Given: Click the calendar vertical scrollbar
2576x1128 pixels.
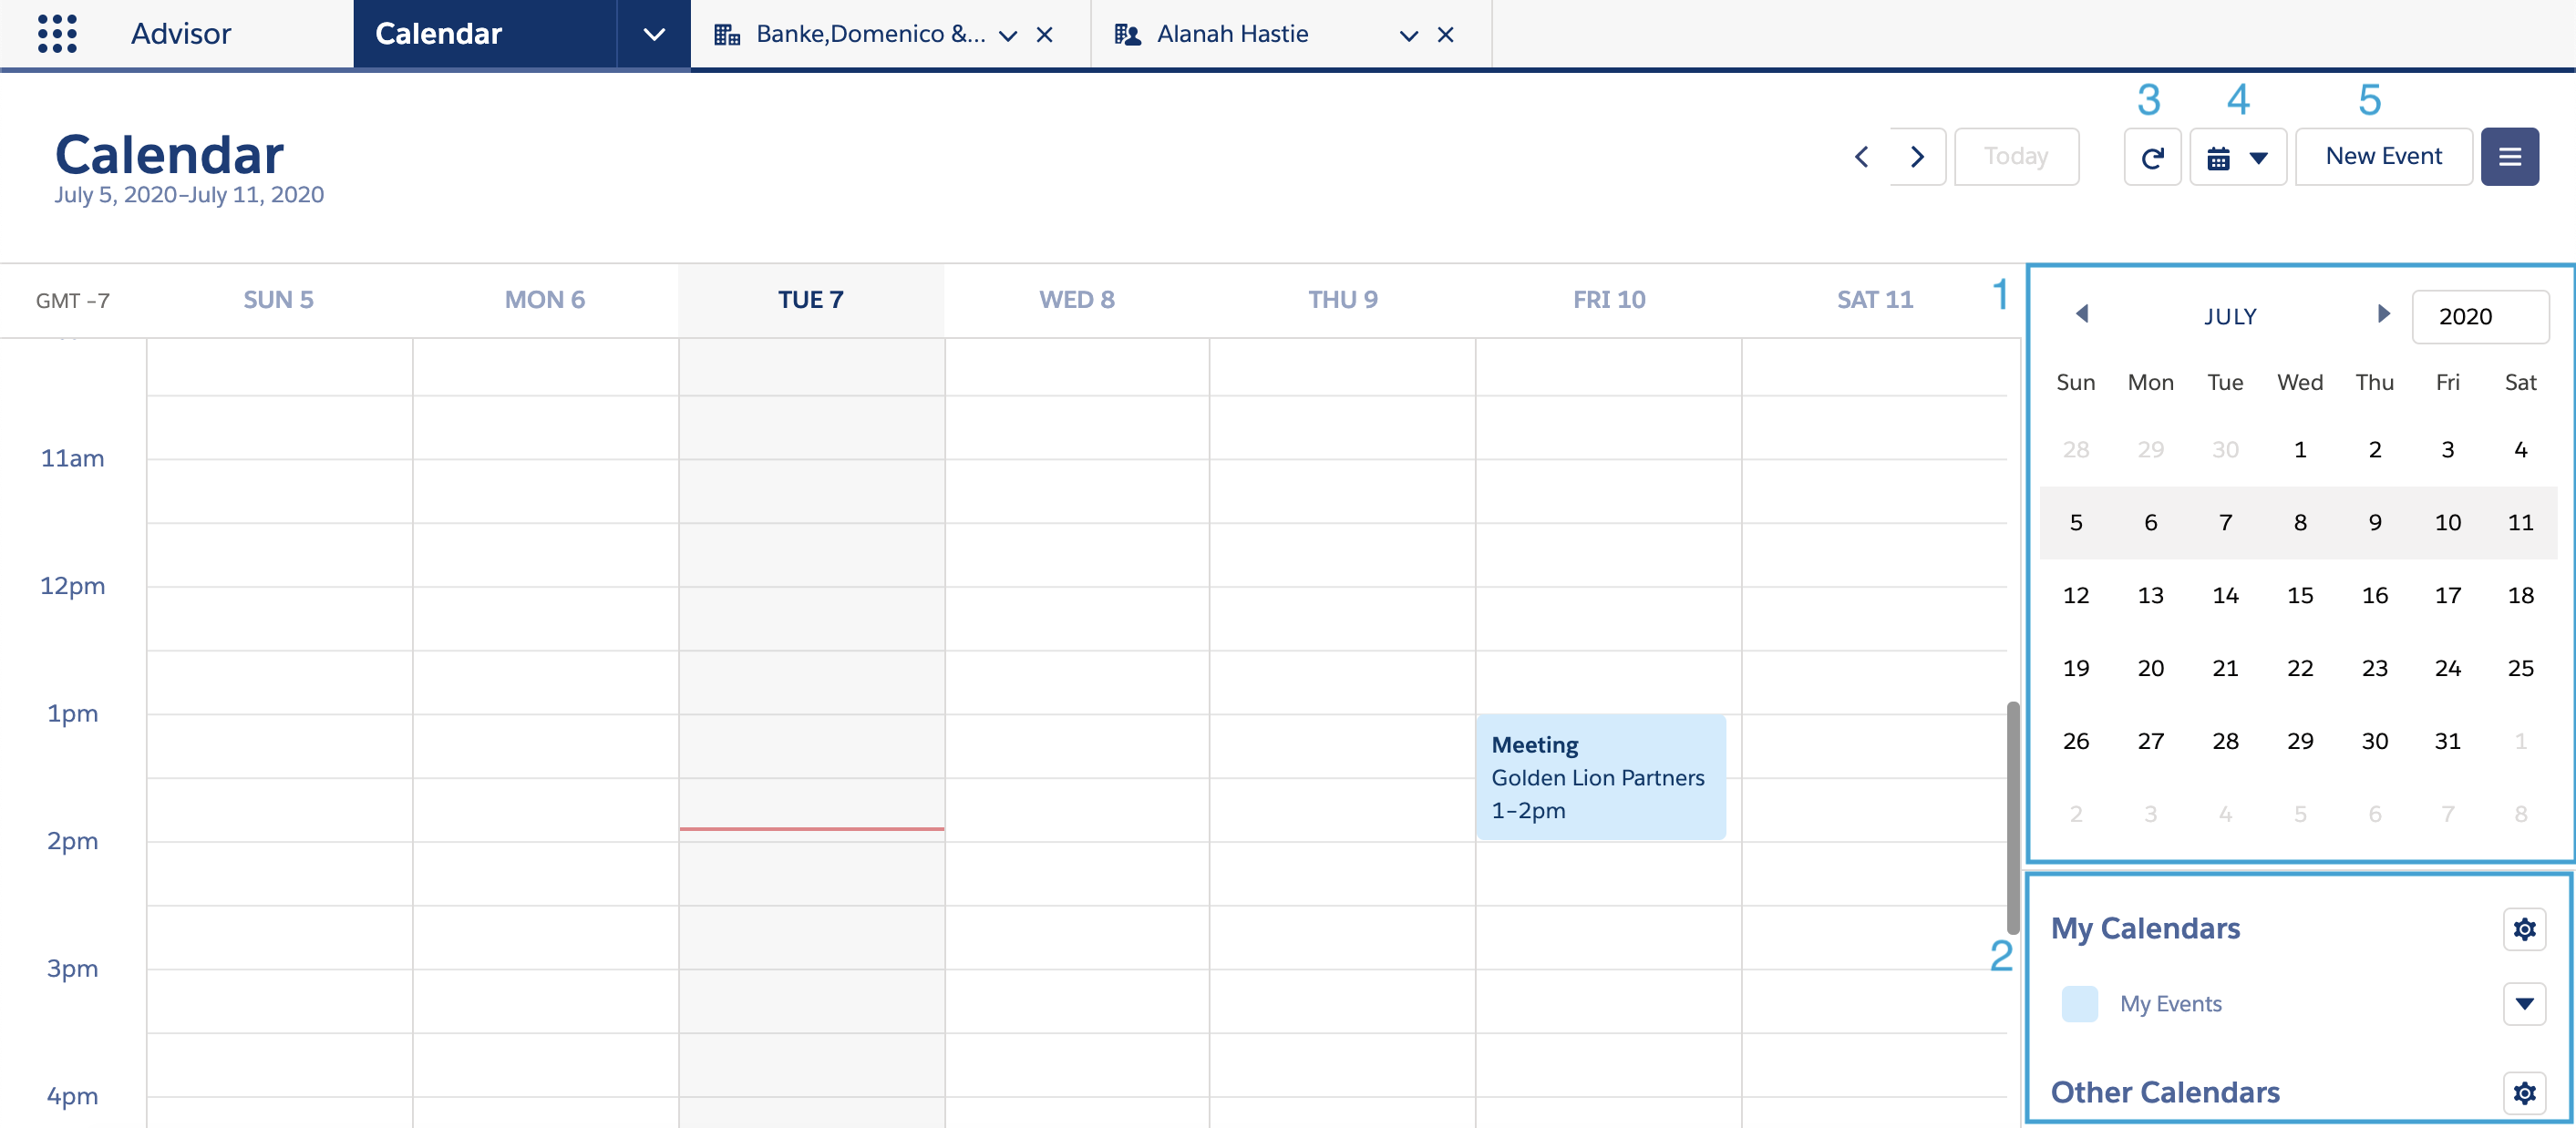Looking at the screenshot, I should point(2012,817).
